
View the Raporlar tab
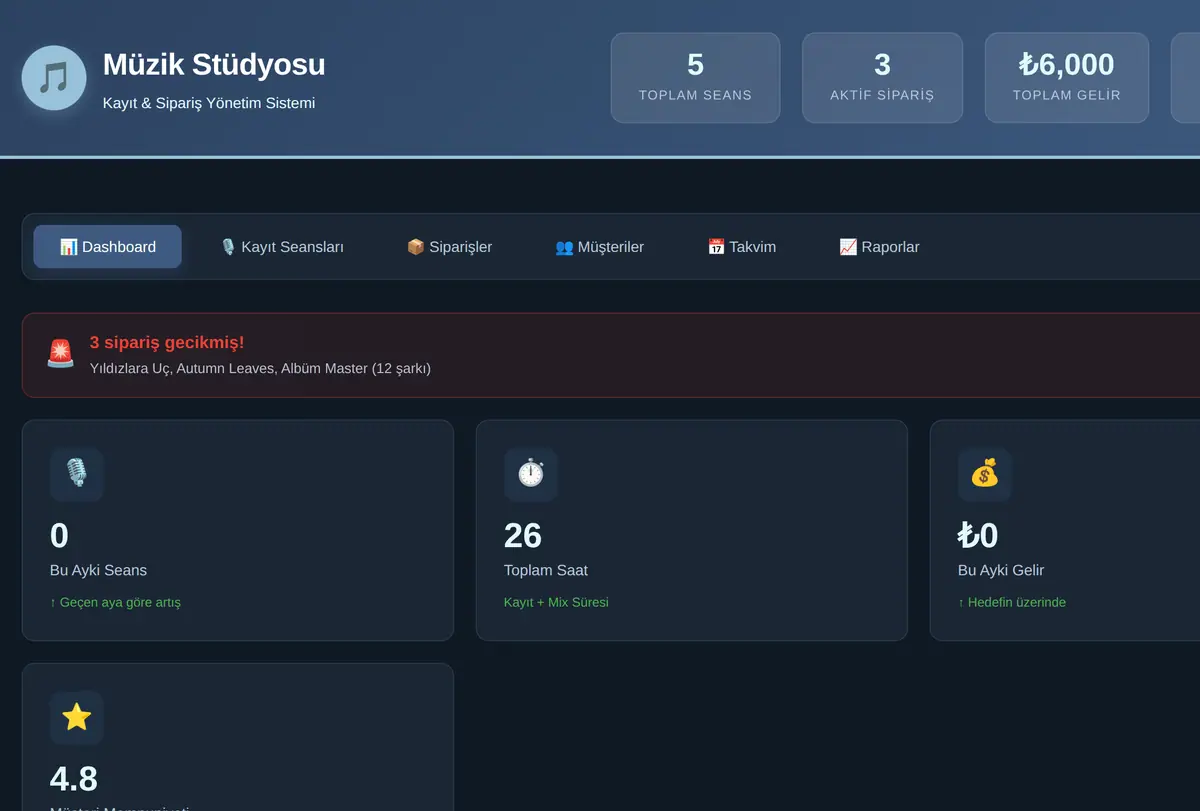point(879,247)
